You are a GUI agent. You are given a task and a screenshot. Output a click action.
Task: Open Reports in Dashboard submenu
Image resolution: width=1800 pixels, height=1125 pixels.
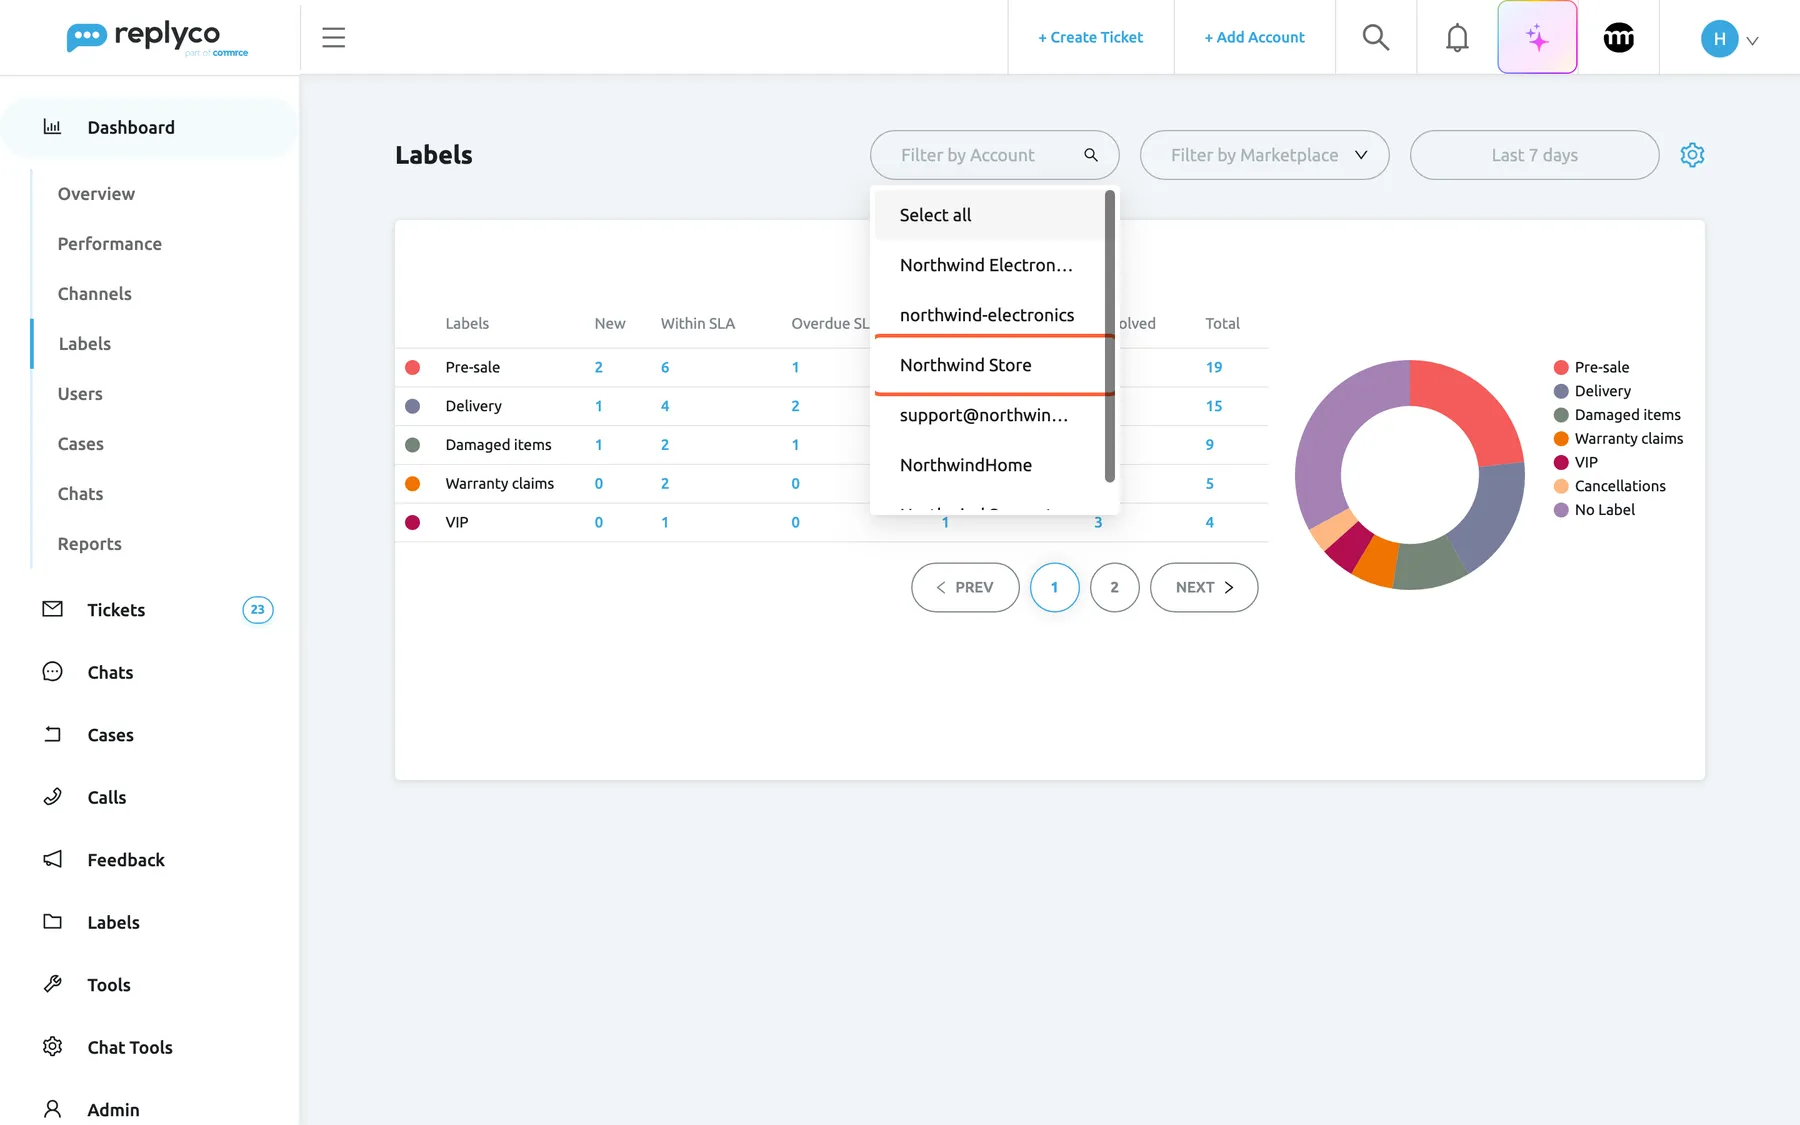89,544
